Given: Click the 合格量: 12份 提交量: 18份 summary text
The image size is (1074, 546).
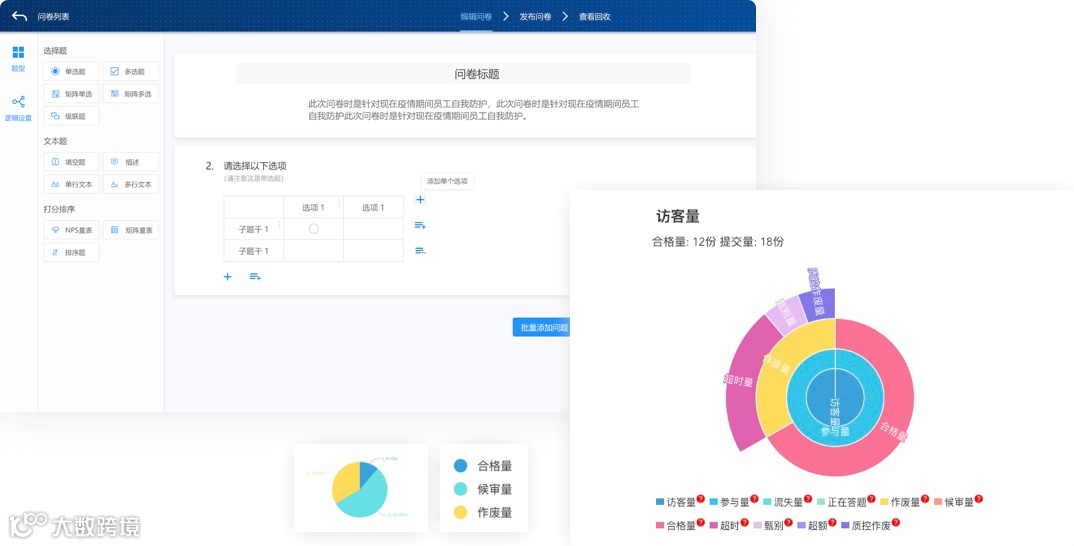Looking at the screenshot, I should [718, 242].
